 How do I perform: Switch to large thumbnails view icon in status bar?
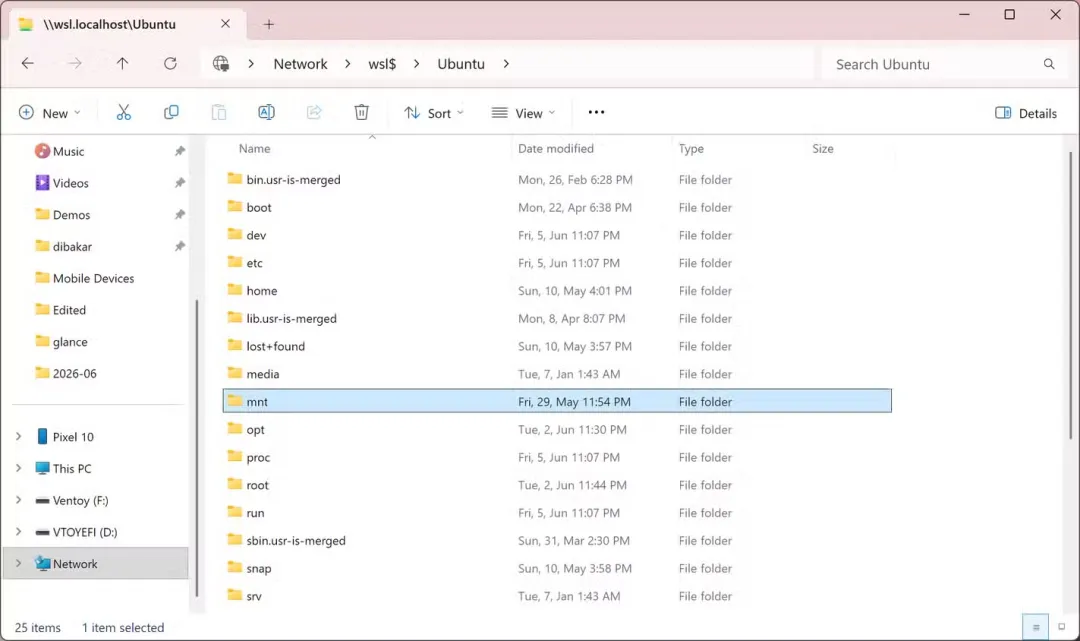pos(1061,627)
